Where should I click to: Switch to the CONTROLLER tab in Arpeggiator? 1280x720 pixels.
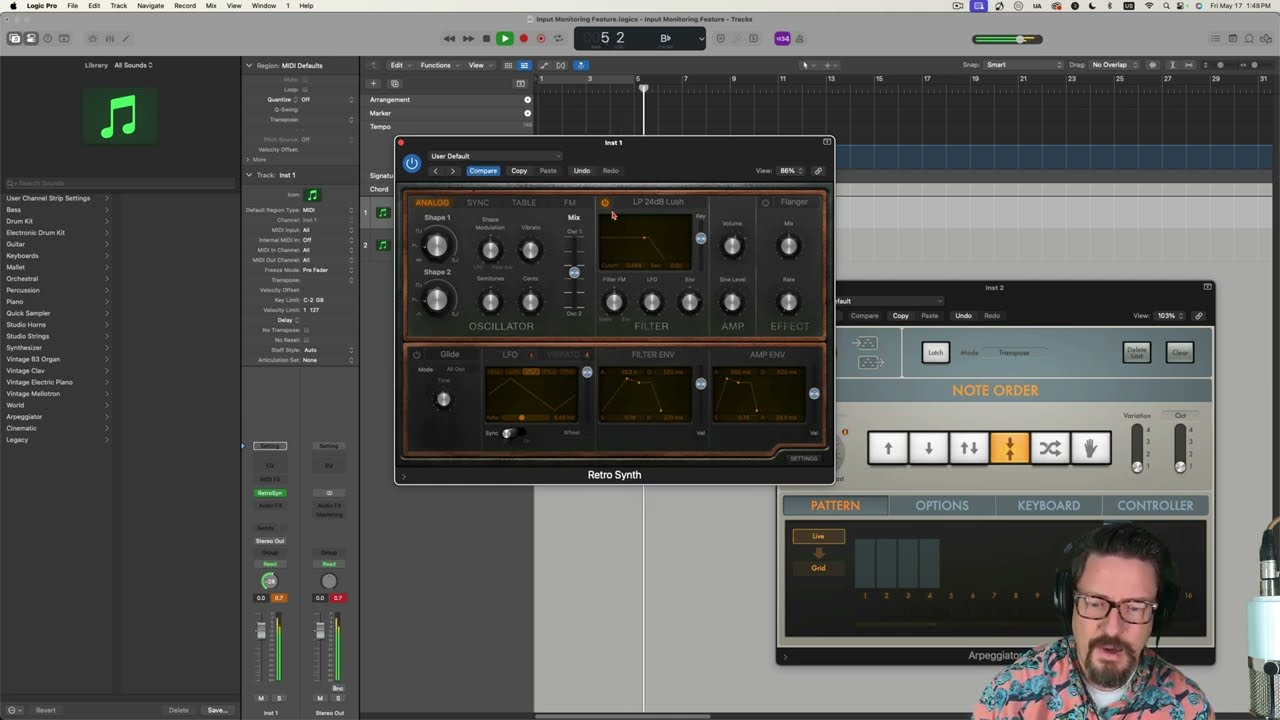click(1155, 506)
